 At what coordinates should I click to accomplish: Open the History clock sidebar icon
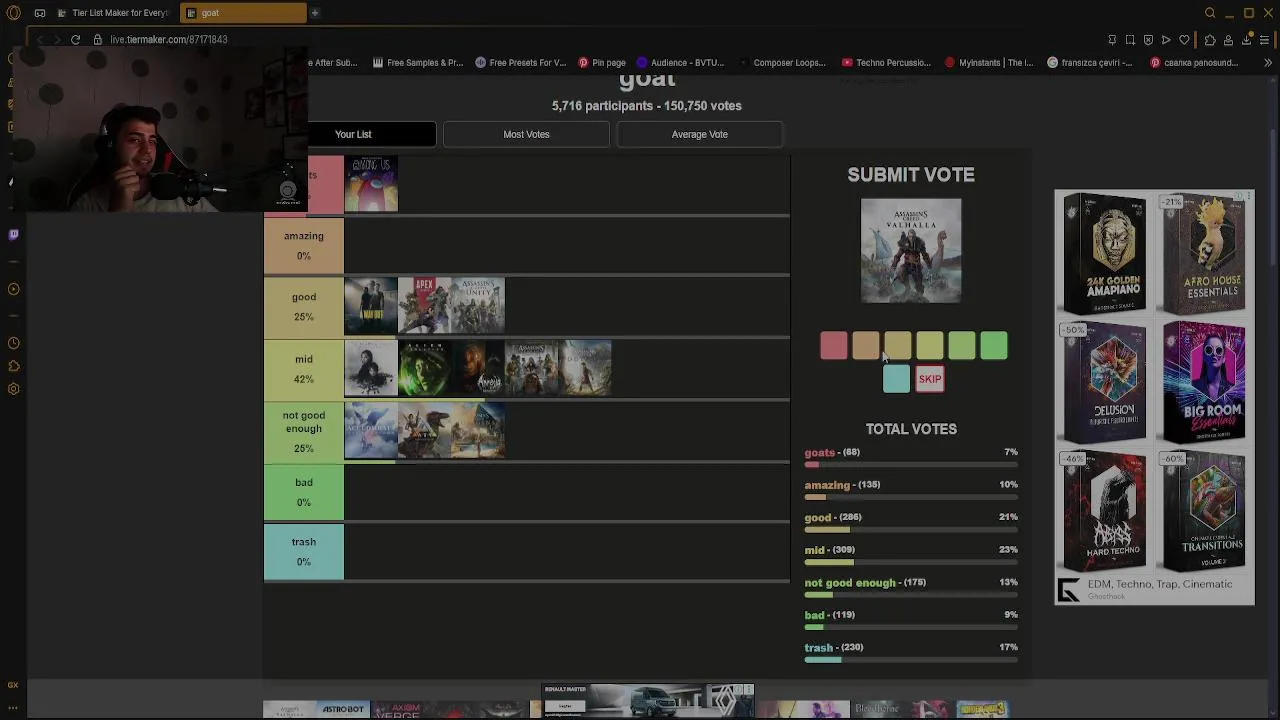point(13,343)
